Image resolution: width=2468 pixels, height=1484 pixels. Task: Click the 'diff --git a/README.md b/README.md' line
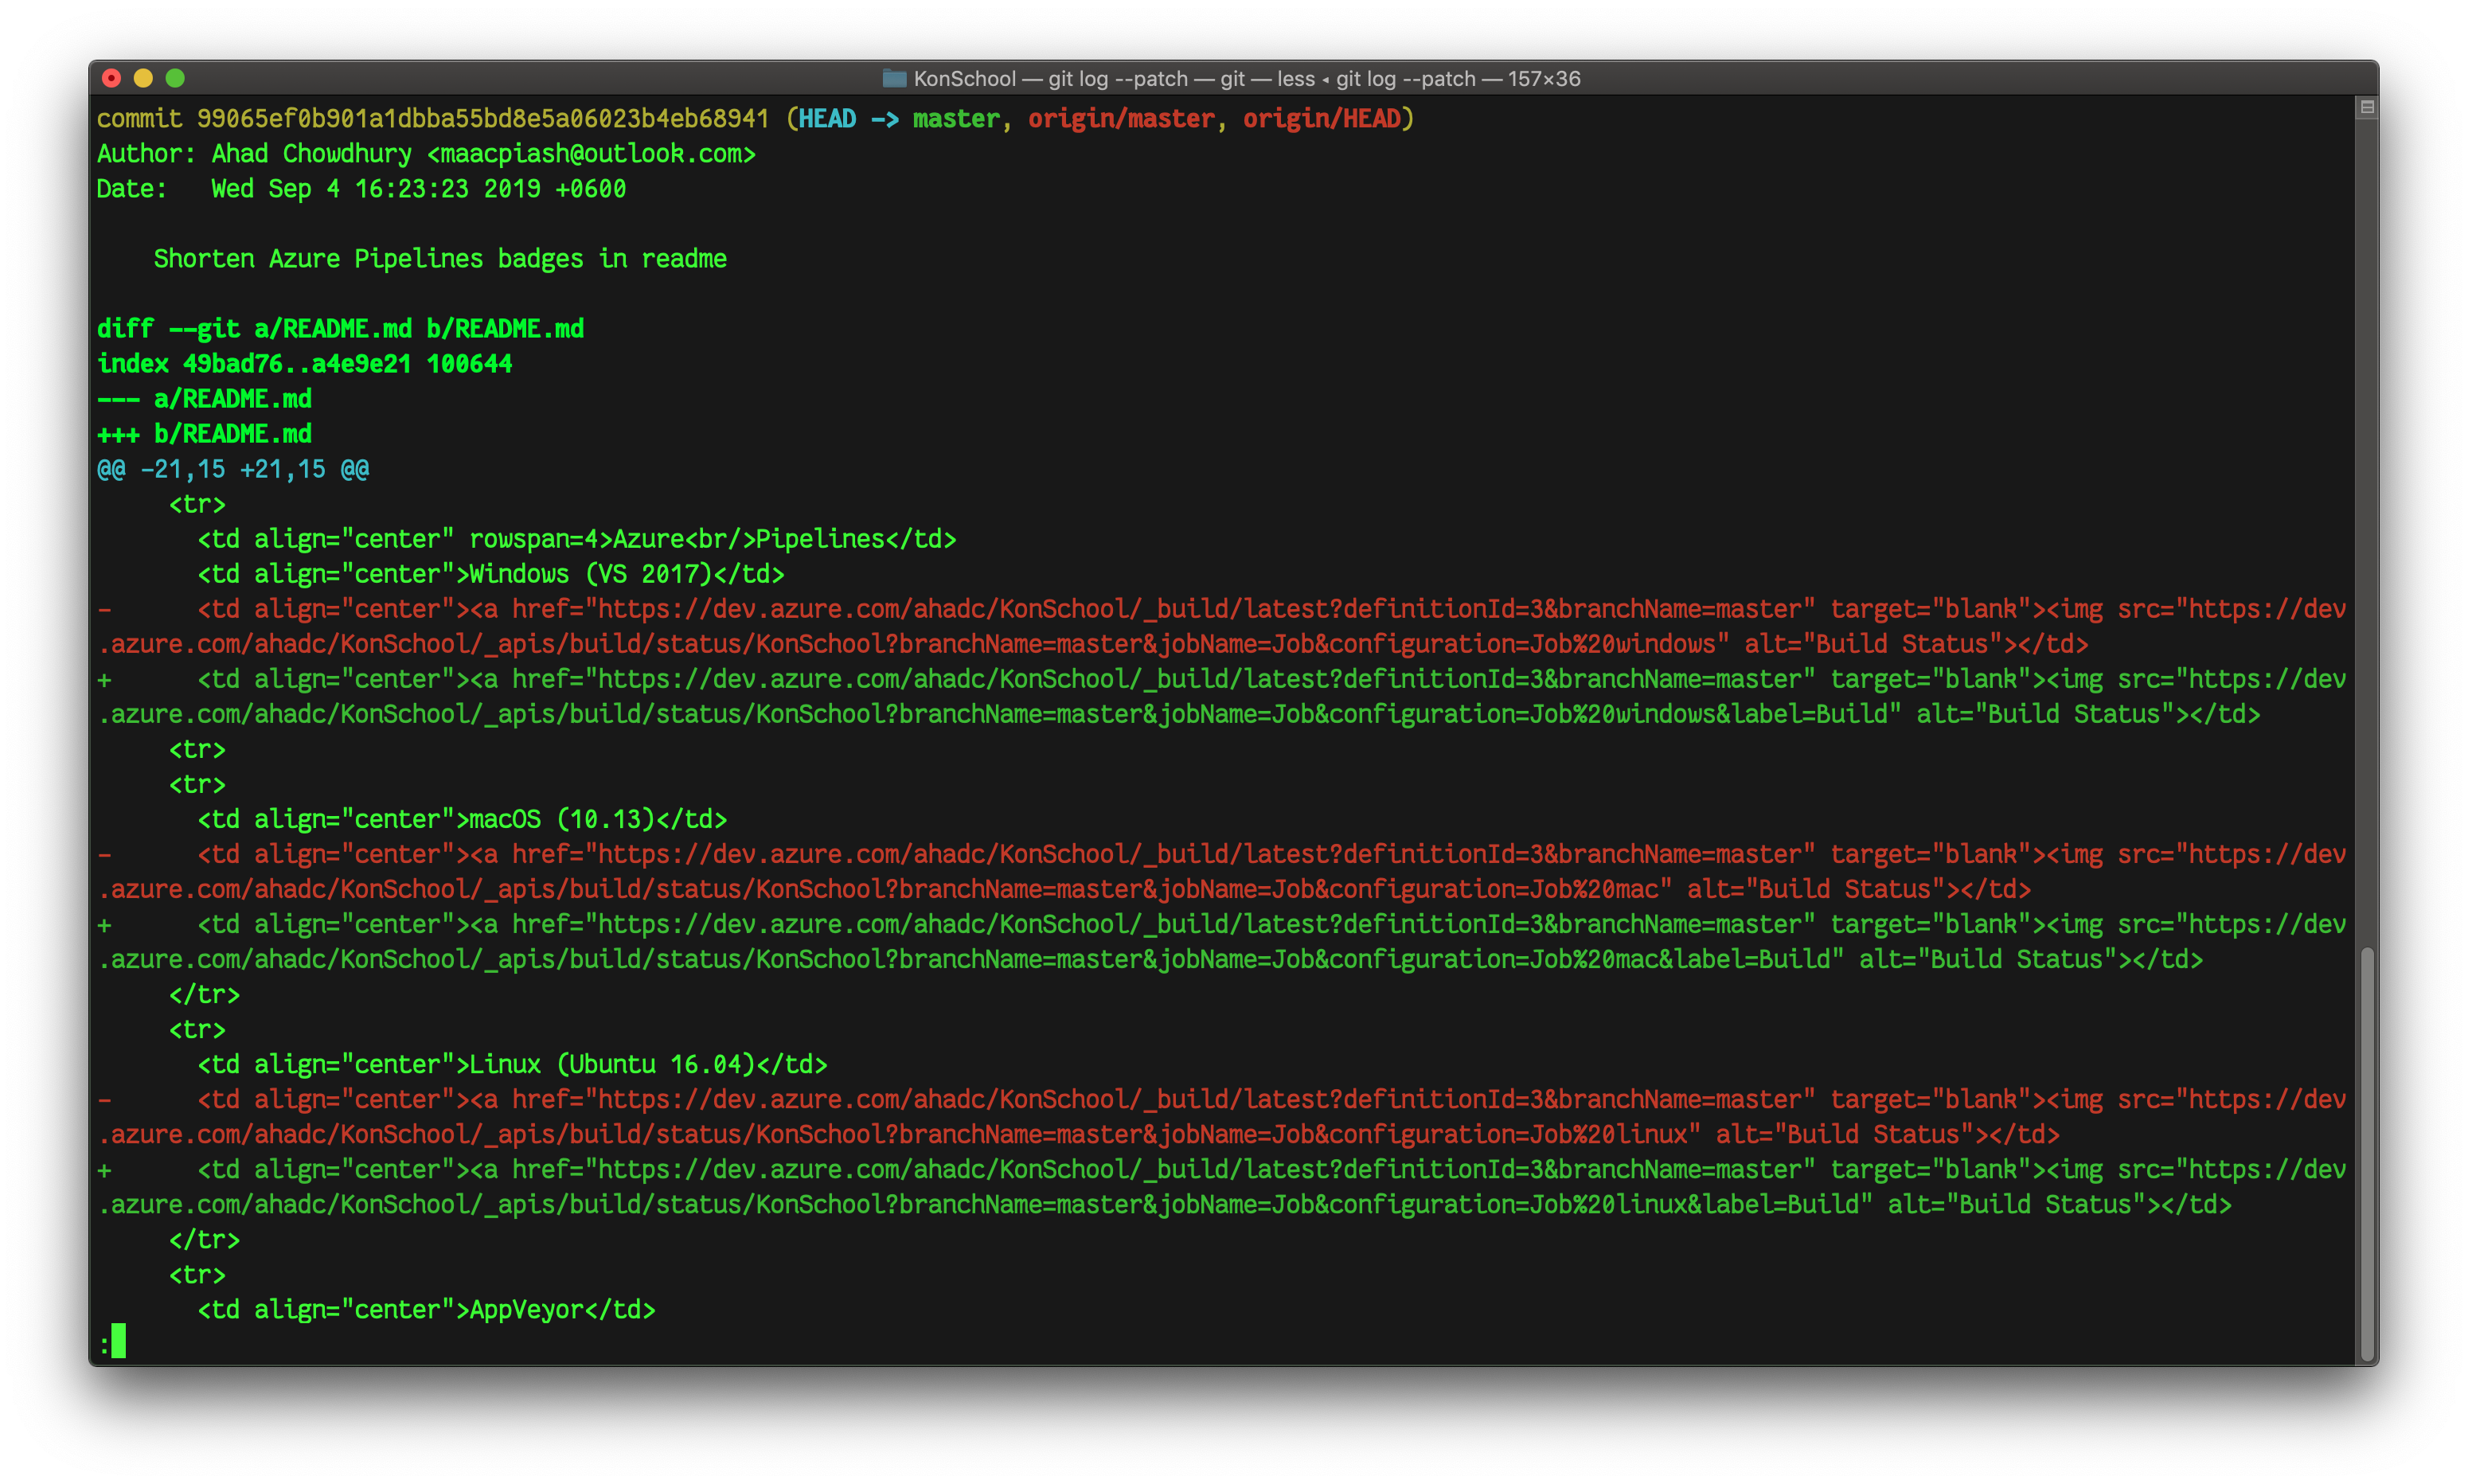tap(340, 329)
